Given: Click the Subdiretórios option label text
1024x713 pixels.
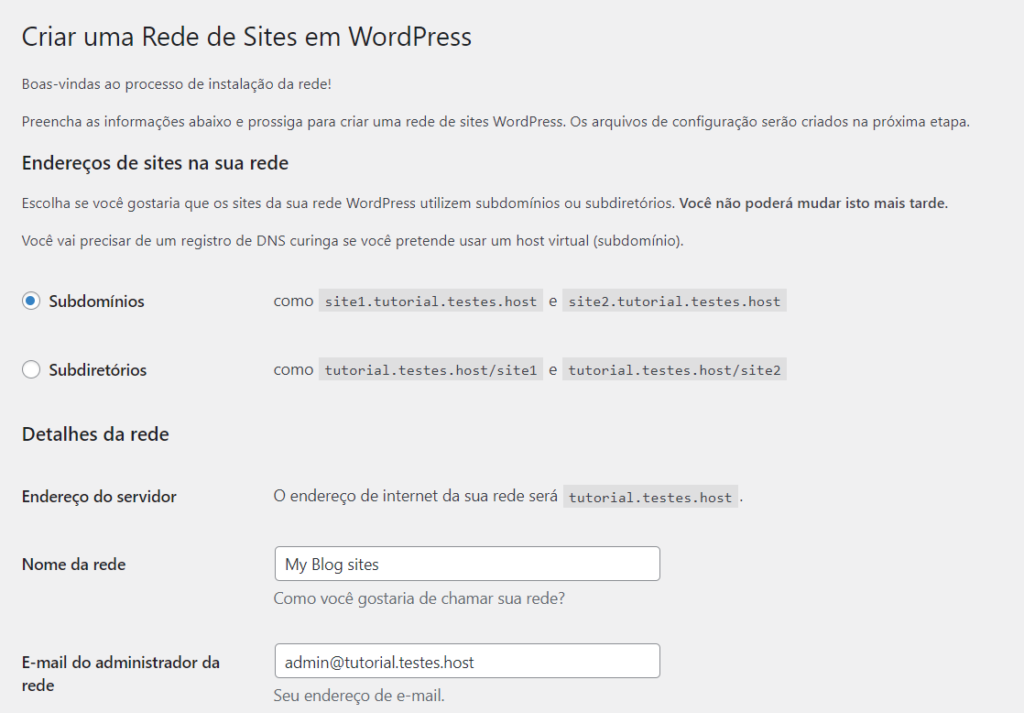Looking at the screenshot, I should (98, 370).
